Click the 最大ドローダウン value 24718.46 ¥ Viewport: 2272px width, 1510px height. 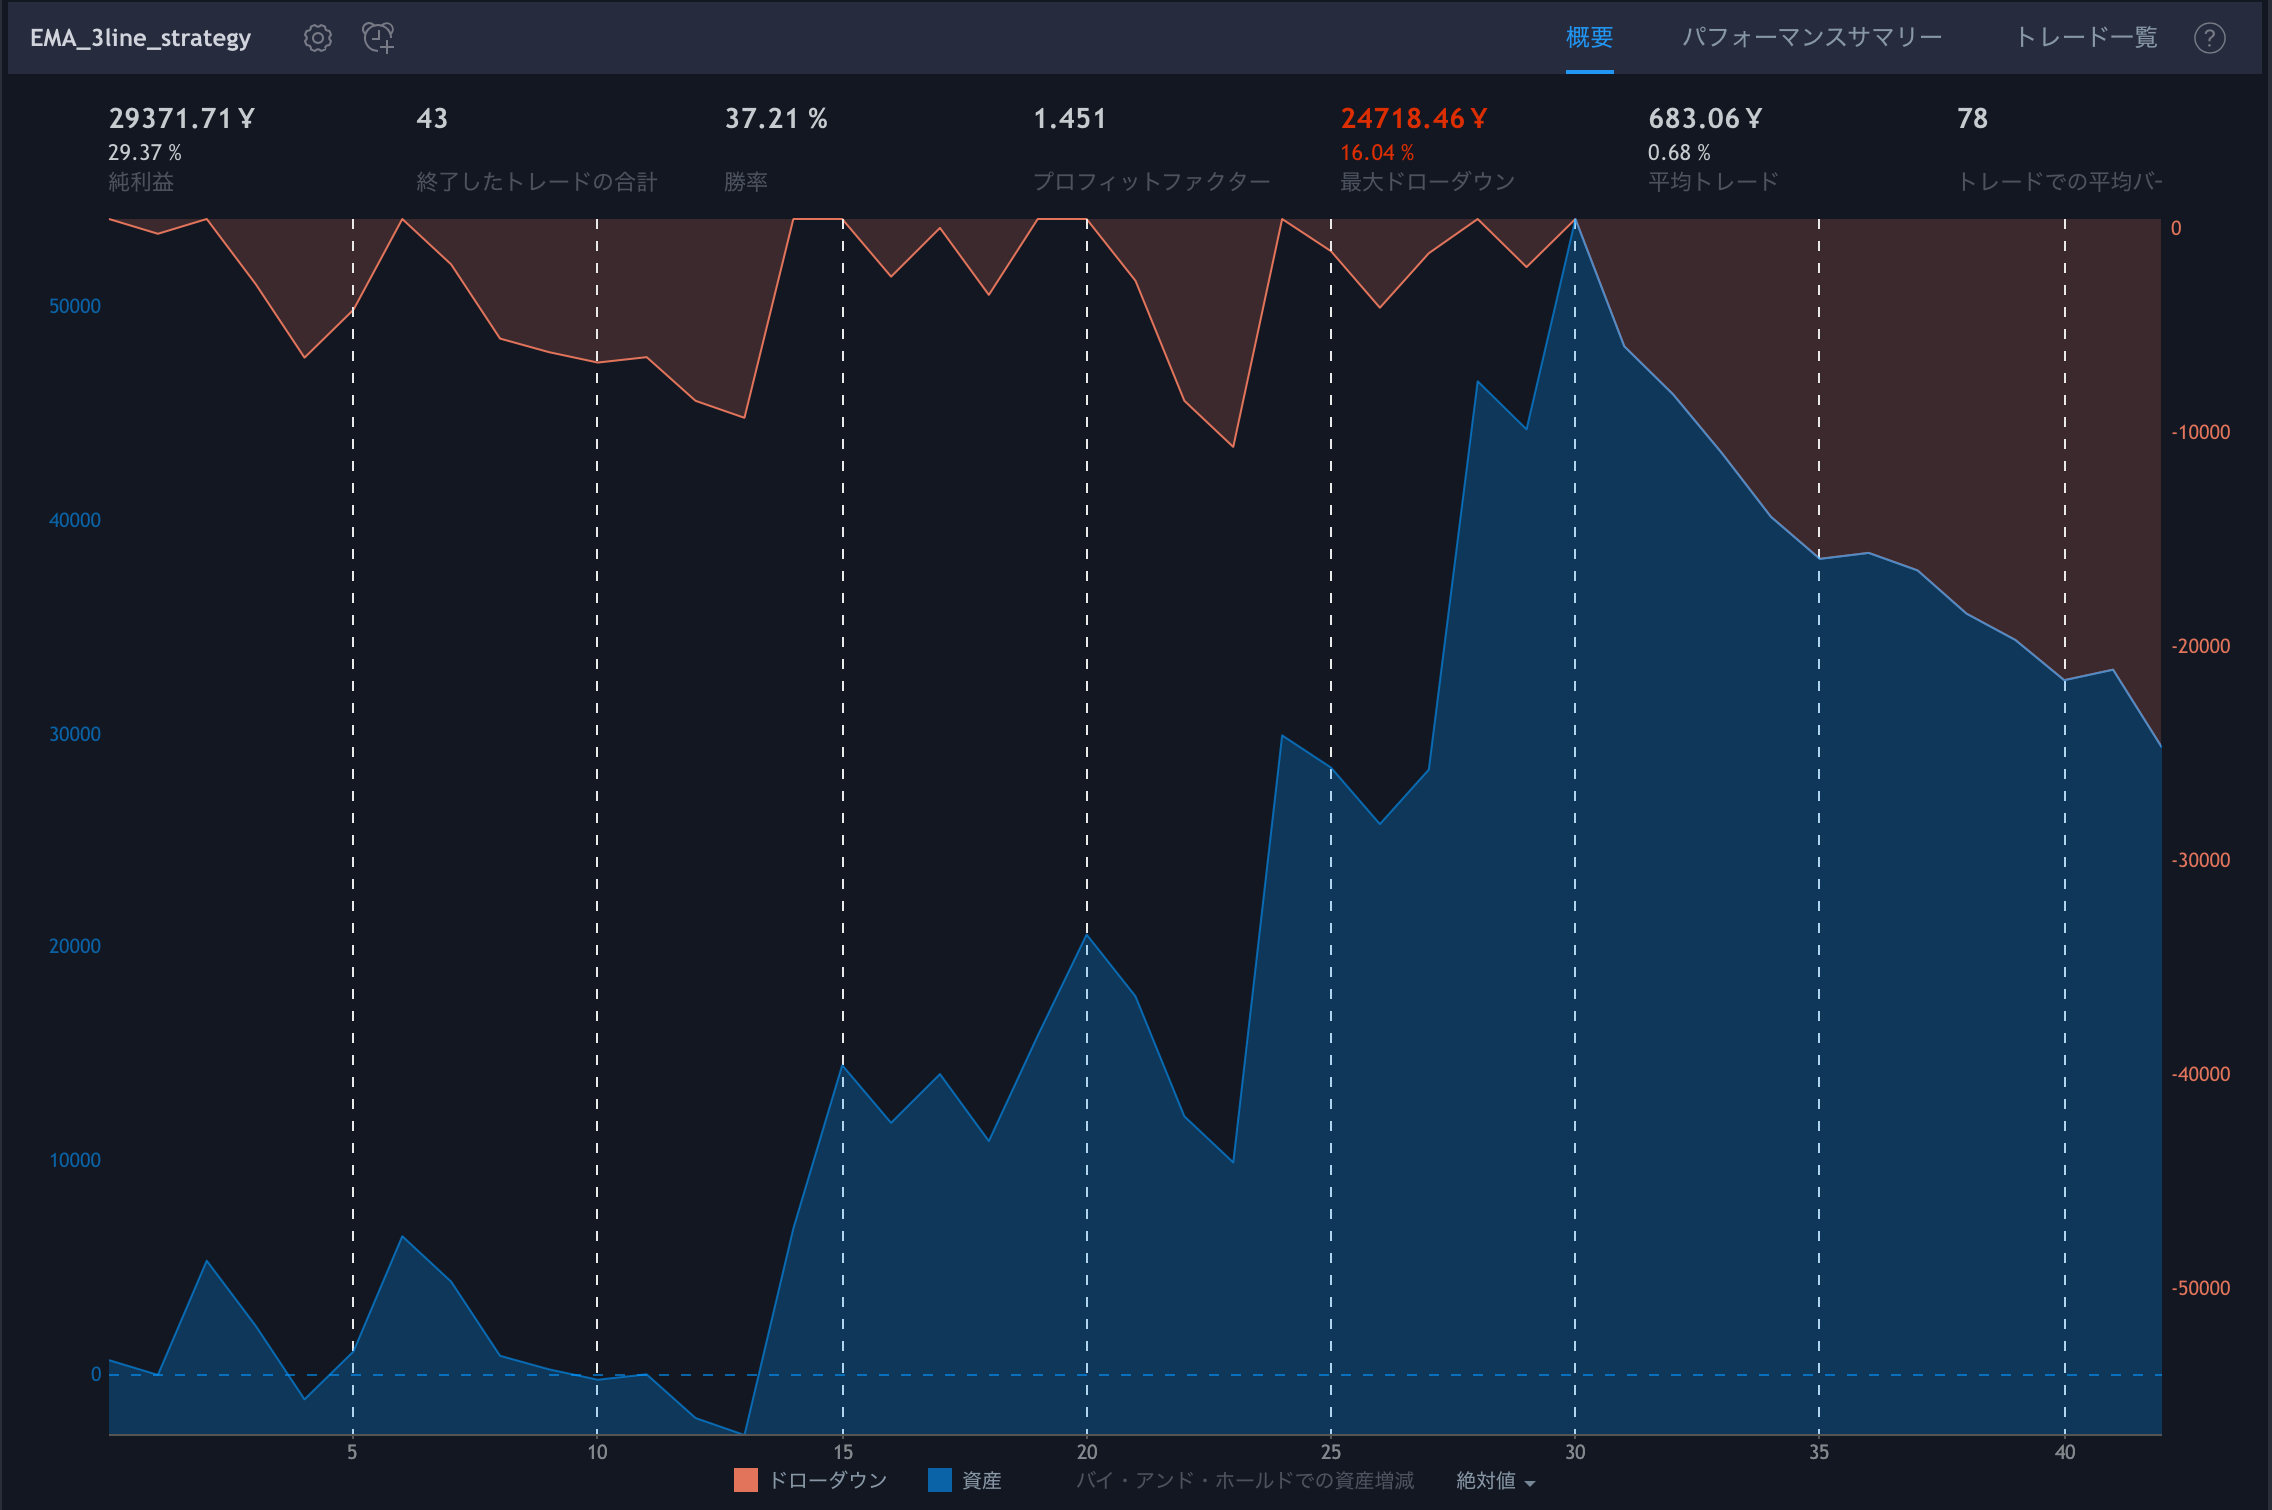[1413, 119]
